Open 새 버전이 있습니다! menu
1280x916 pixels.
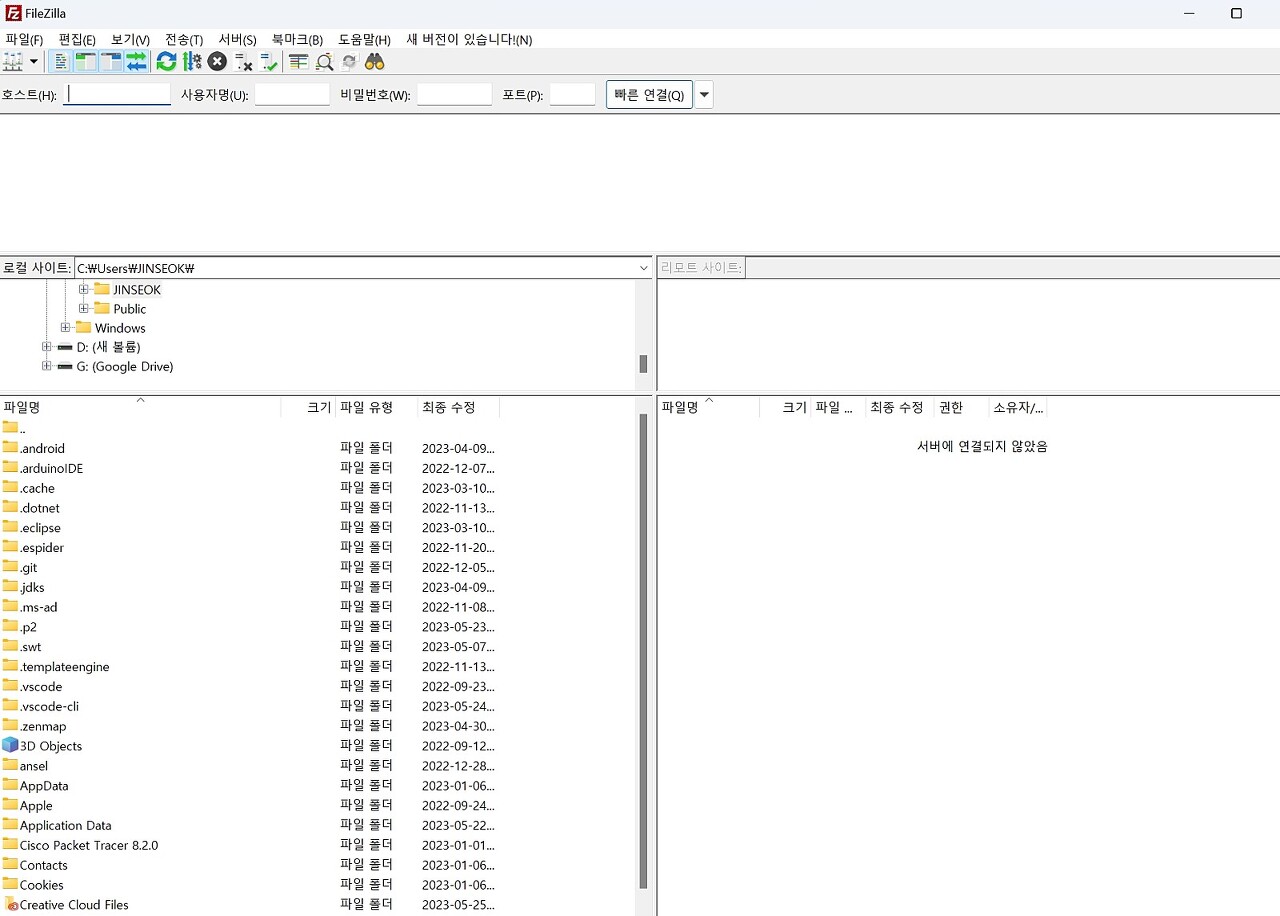pos(469,40)
